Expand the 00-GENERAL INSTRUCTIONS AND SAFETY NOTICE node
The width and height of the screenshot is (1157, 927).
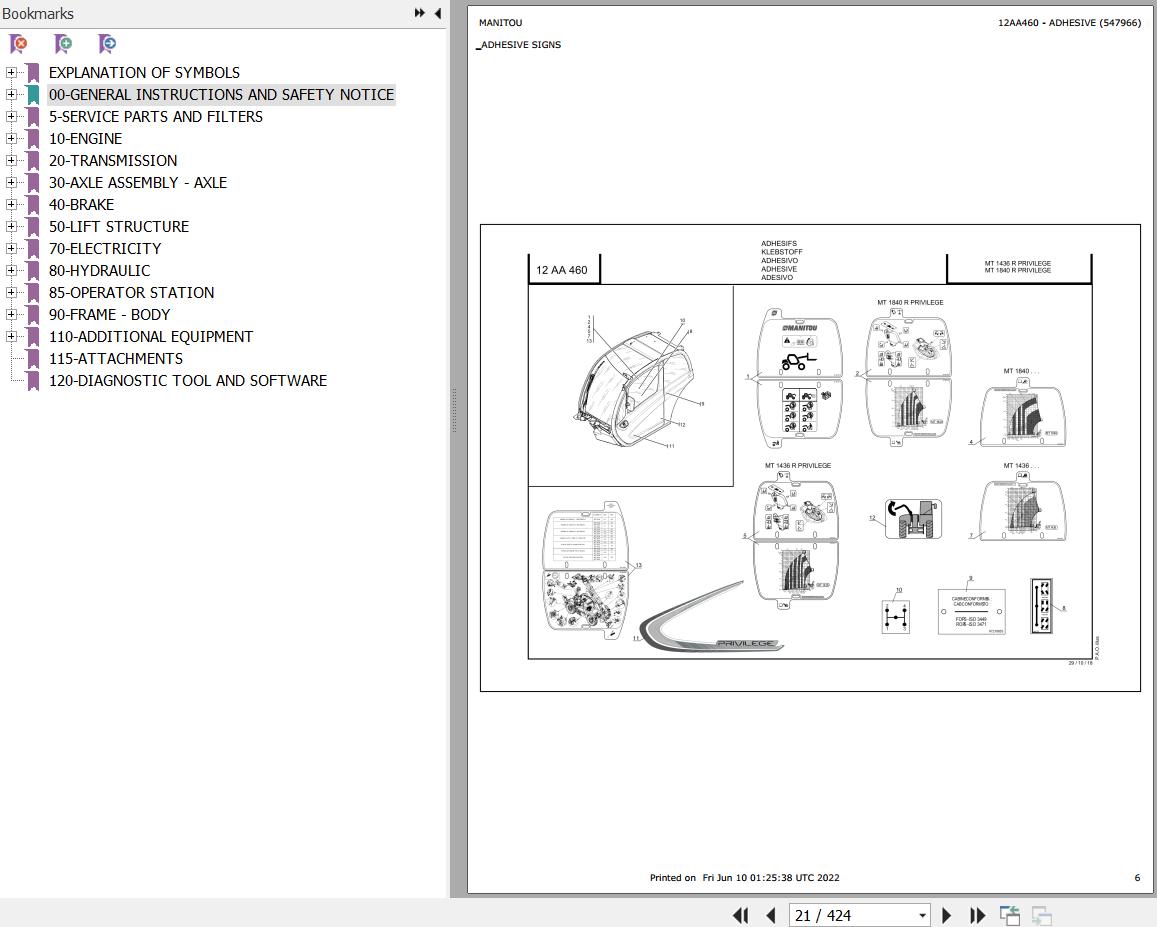click(x=10, y=94)
